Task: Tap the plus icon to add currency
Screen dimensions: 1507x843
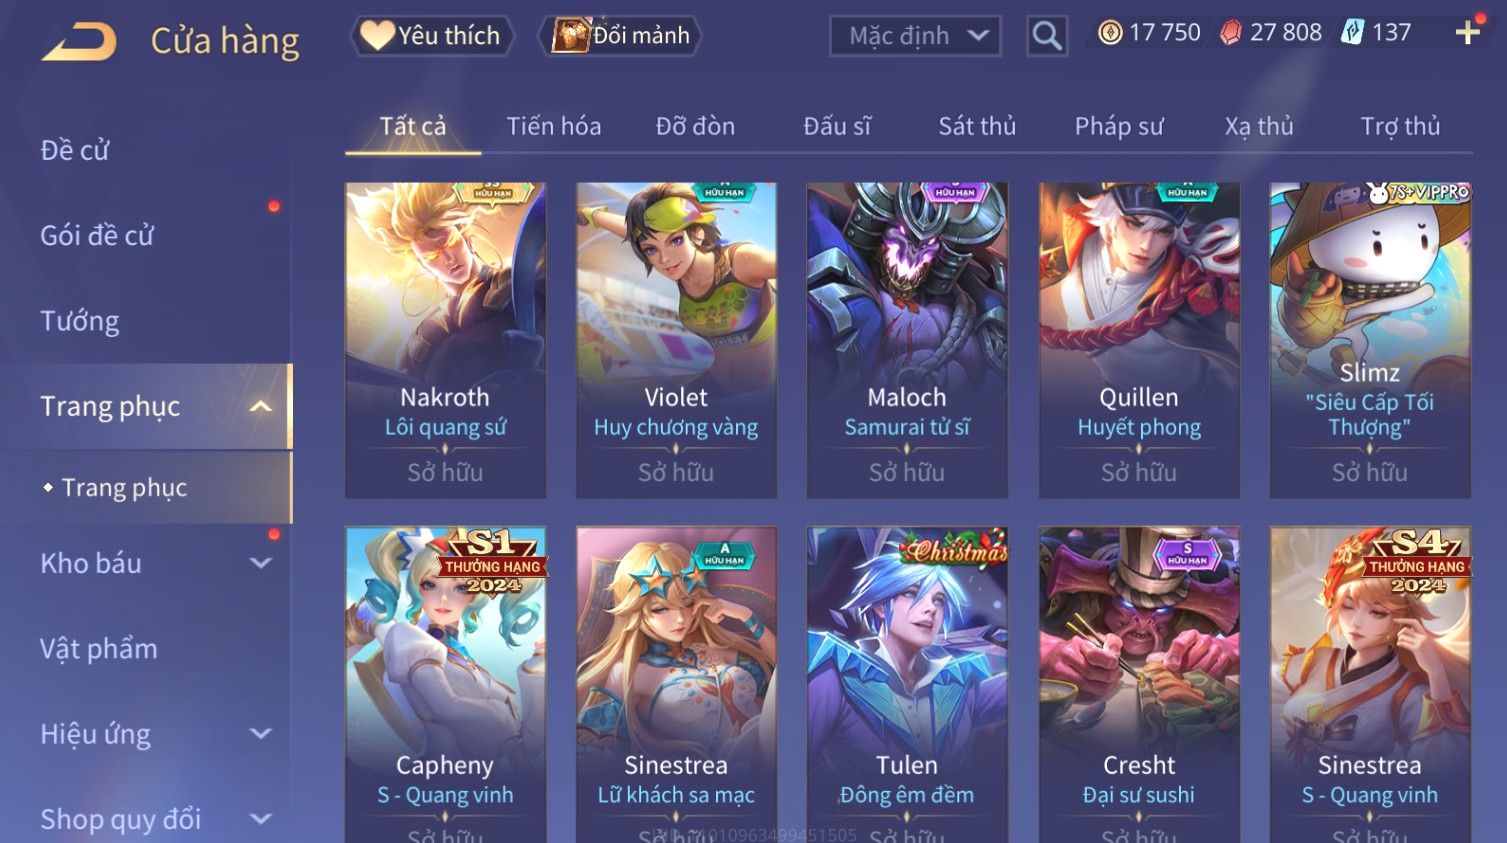Action: click(x=1467, y=33)
